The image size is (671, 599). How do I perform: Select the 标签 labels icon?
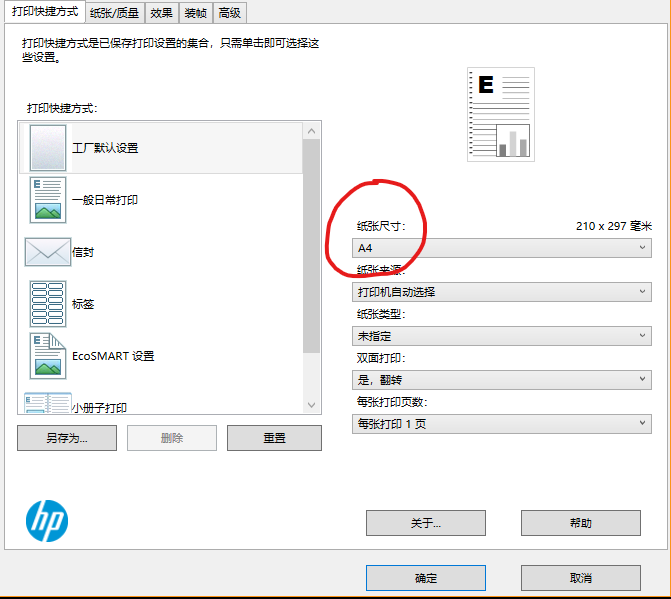48,304
